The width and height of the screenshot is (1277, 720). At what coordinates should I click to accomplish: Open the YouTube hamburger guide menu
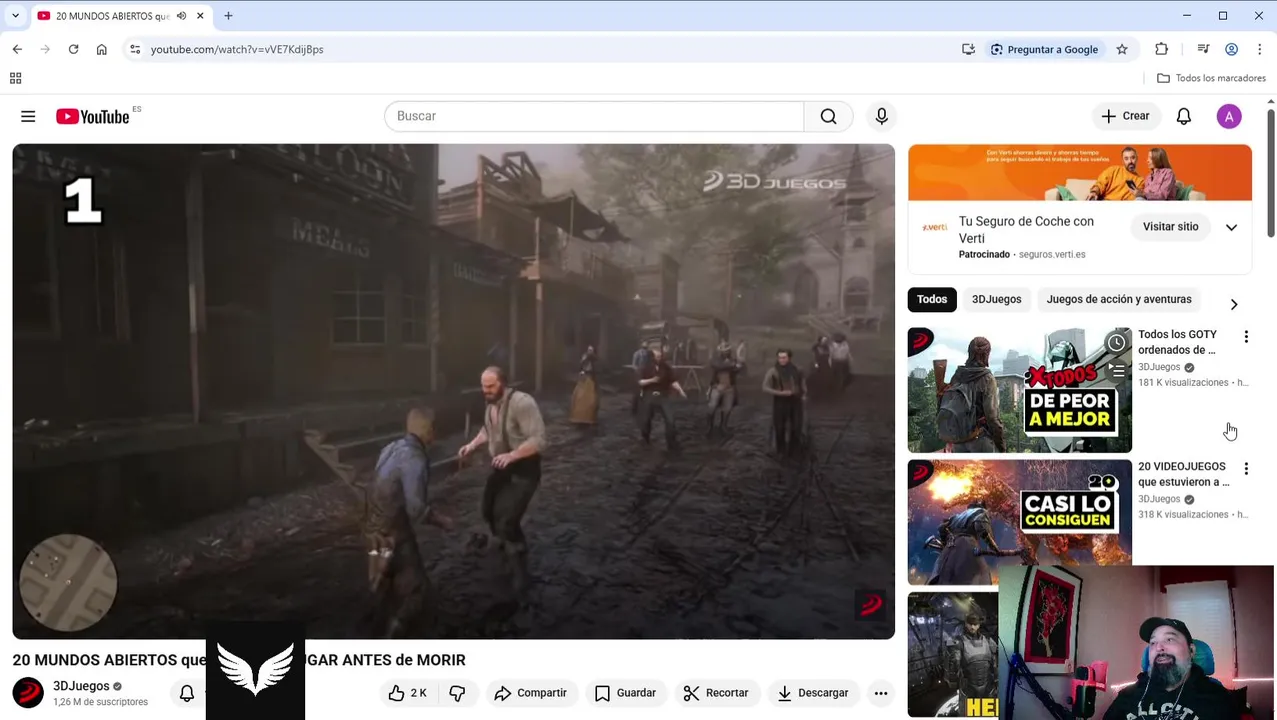coord(28,117)
